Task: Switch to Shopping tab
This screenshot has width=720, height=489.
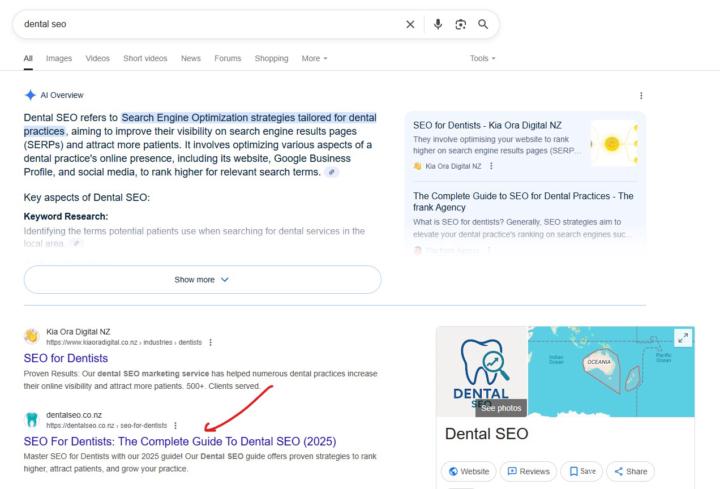Action: click(x=271, y=58)
